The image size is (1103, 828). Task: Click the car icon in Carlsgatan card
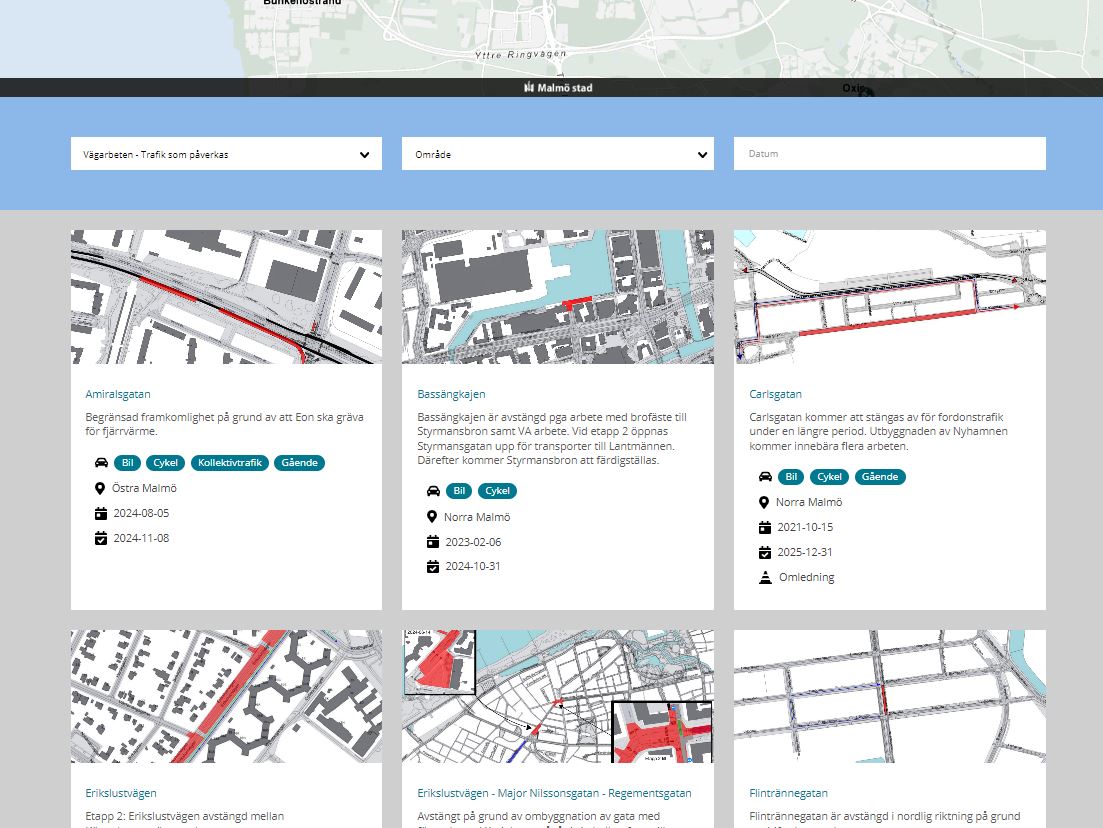[x=764, y=477]
